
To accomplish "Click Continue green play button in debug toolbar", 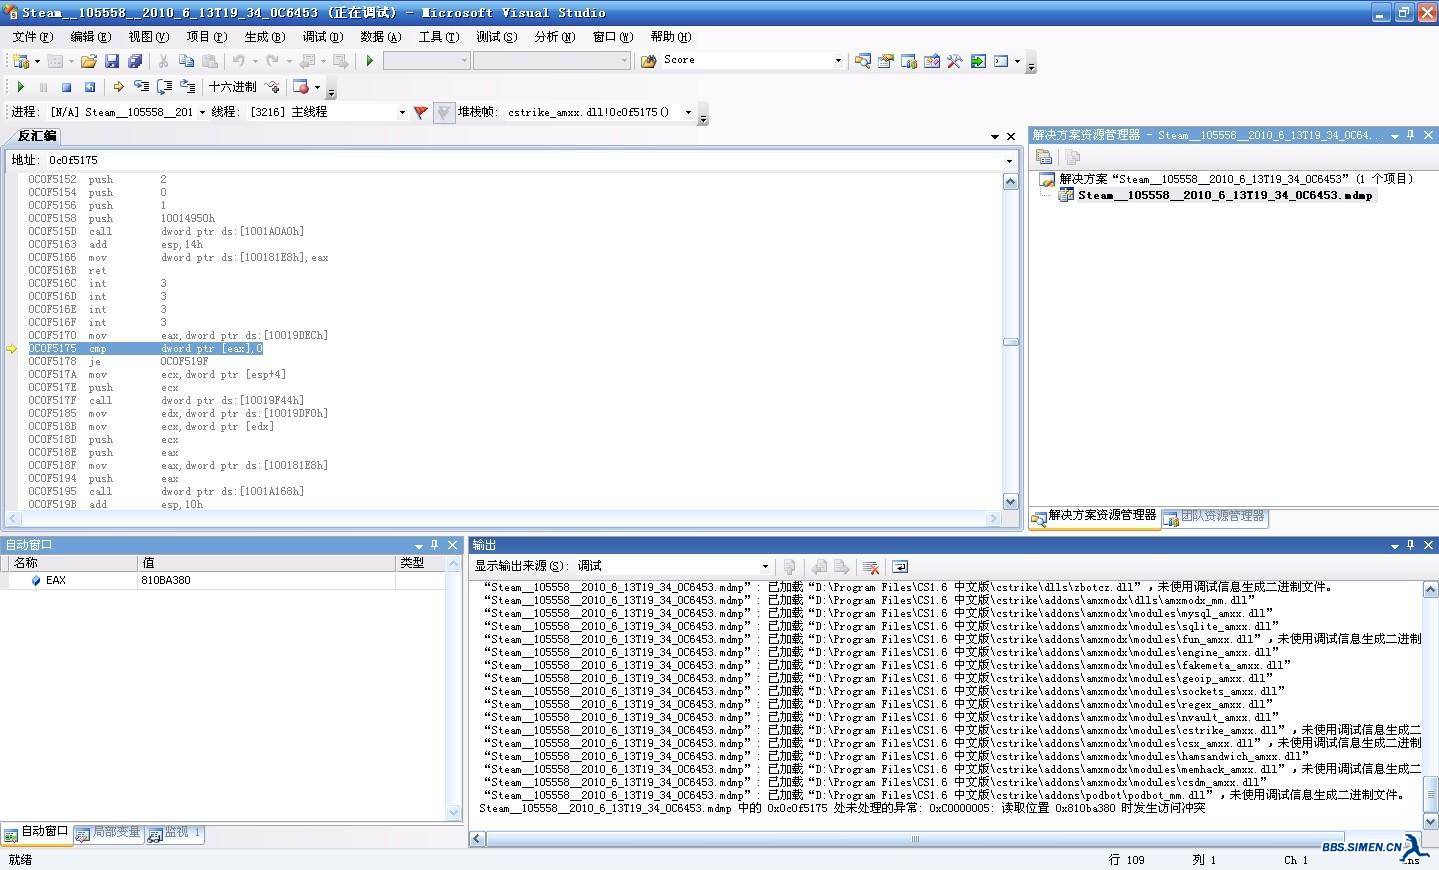I will point(20,87).
